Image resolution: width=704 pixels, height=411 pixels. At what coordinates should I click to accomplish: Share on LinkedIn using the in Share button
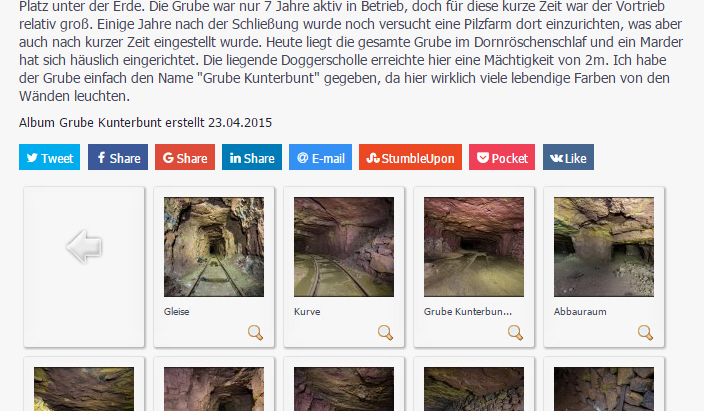point(252,157)
